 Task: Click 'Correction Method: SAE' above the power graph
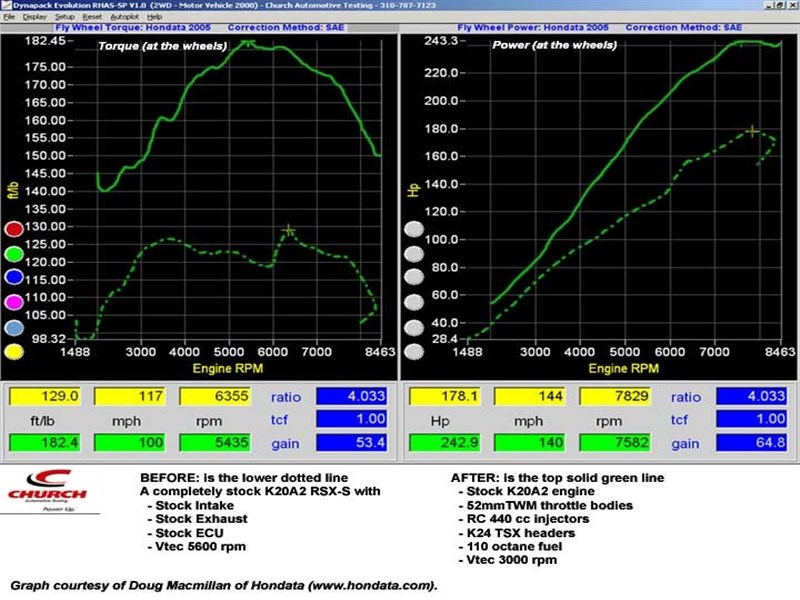coord(684,28)
